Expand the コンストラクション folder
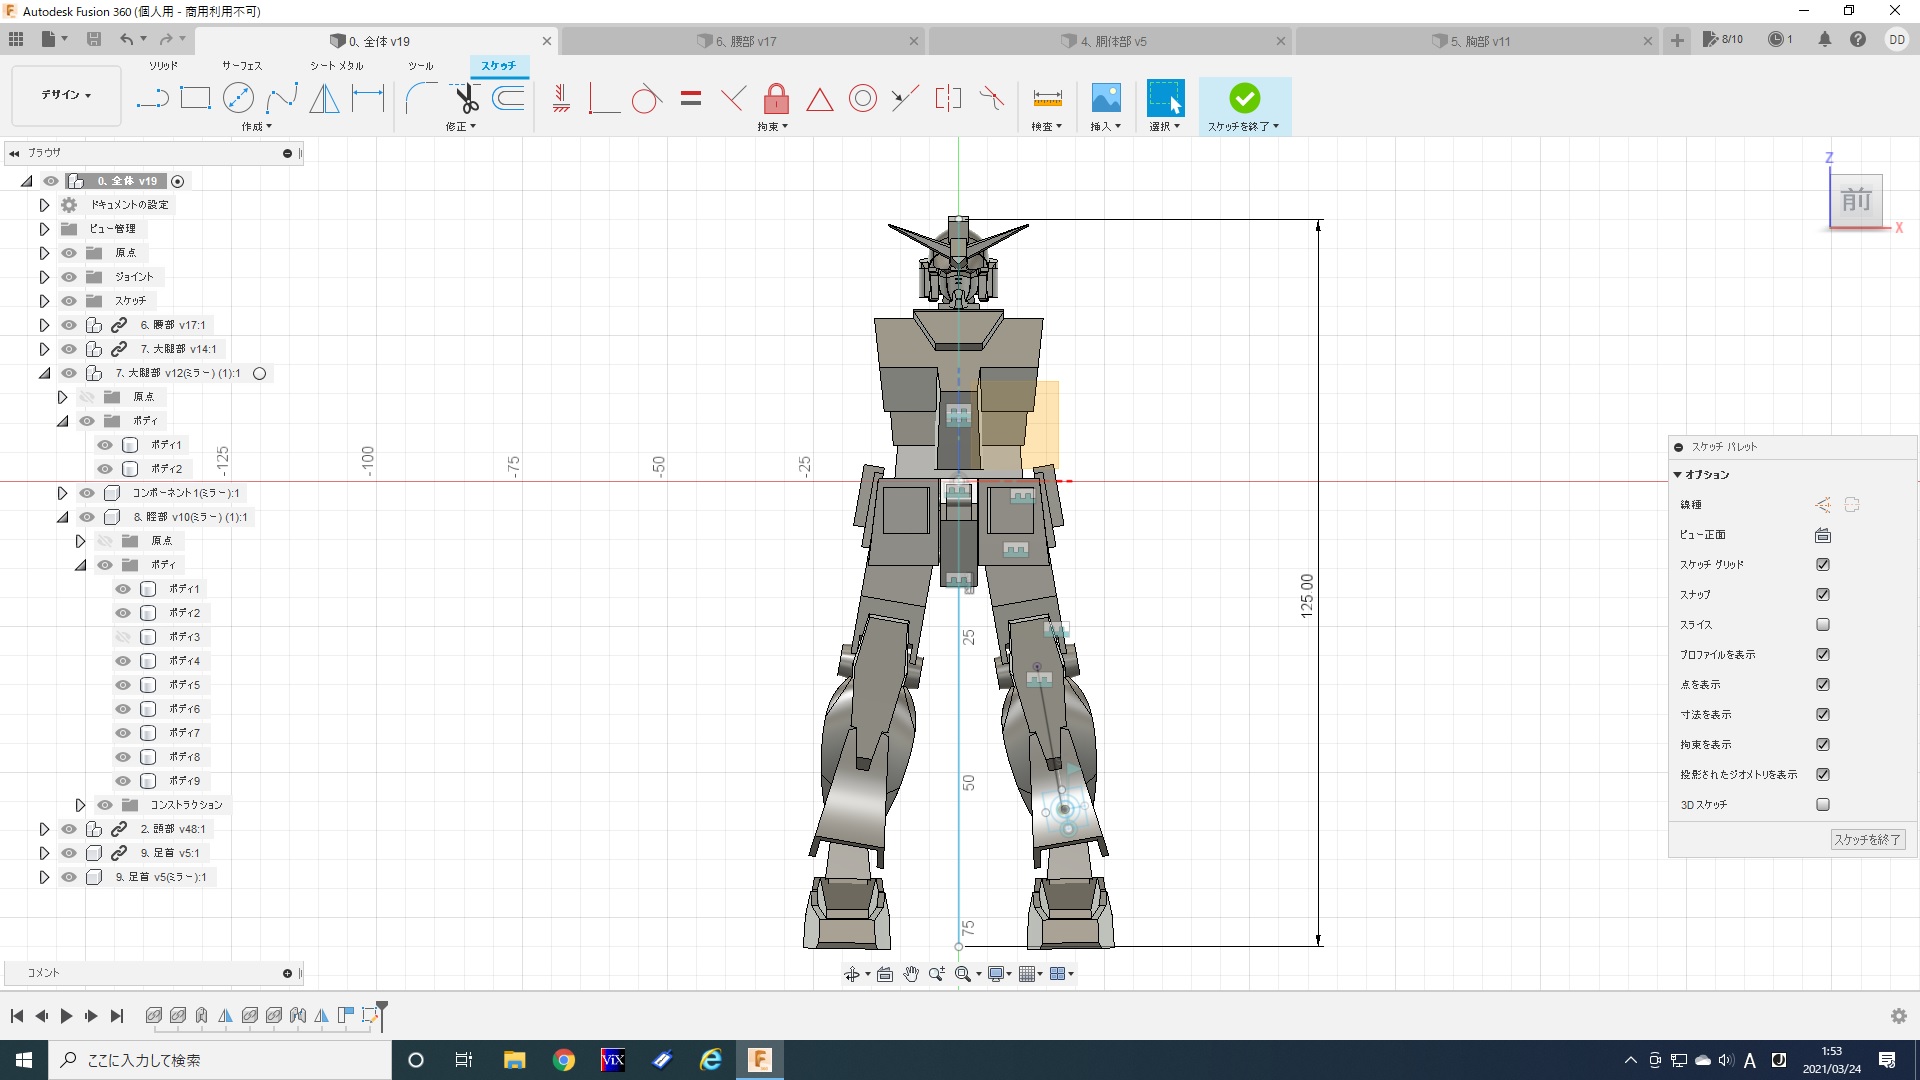 [x=80, y=805]
